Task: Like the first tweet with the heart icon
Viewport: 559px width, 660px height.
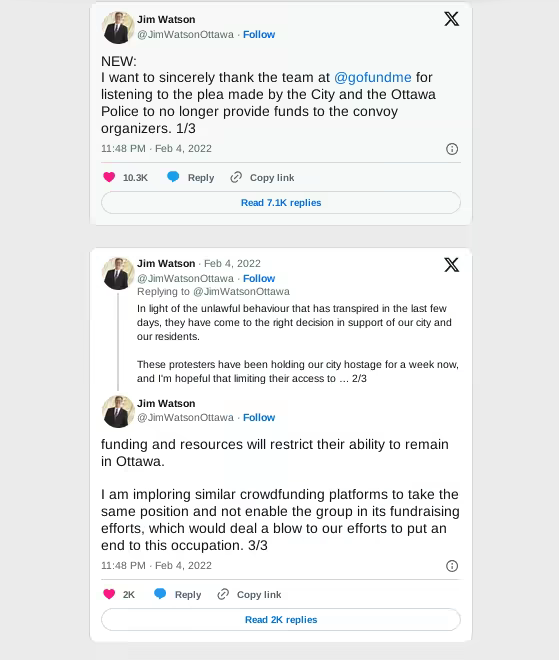Action: point(109,177)
